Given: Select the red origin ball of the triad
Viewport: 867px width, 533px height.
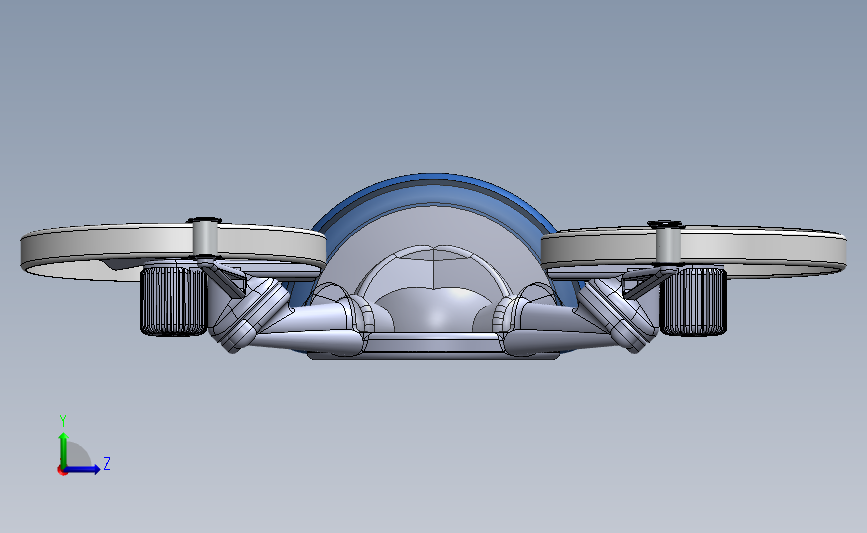Looking at the screenshot, I should point(62,471).
